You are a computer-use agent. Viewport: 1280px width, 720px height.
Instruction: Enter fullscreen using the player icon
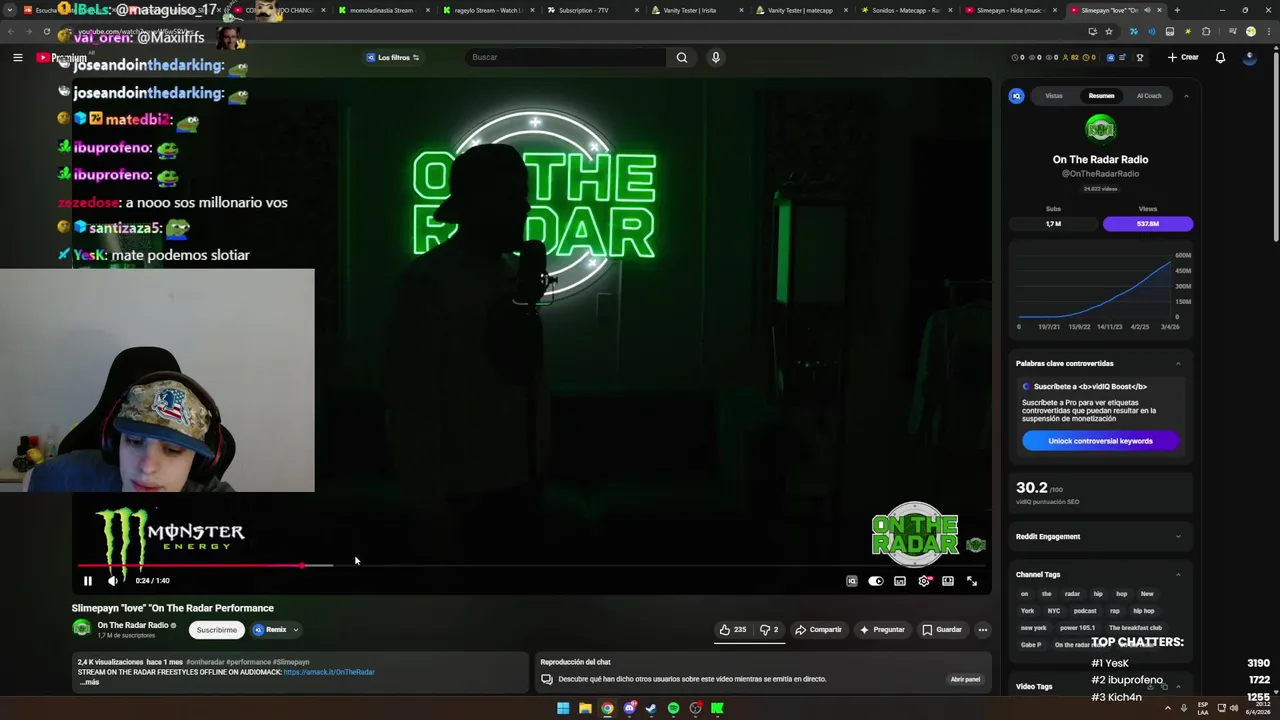[972, 581]
